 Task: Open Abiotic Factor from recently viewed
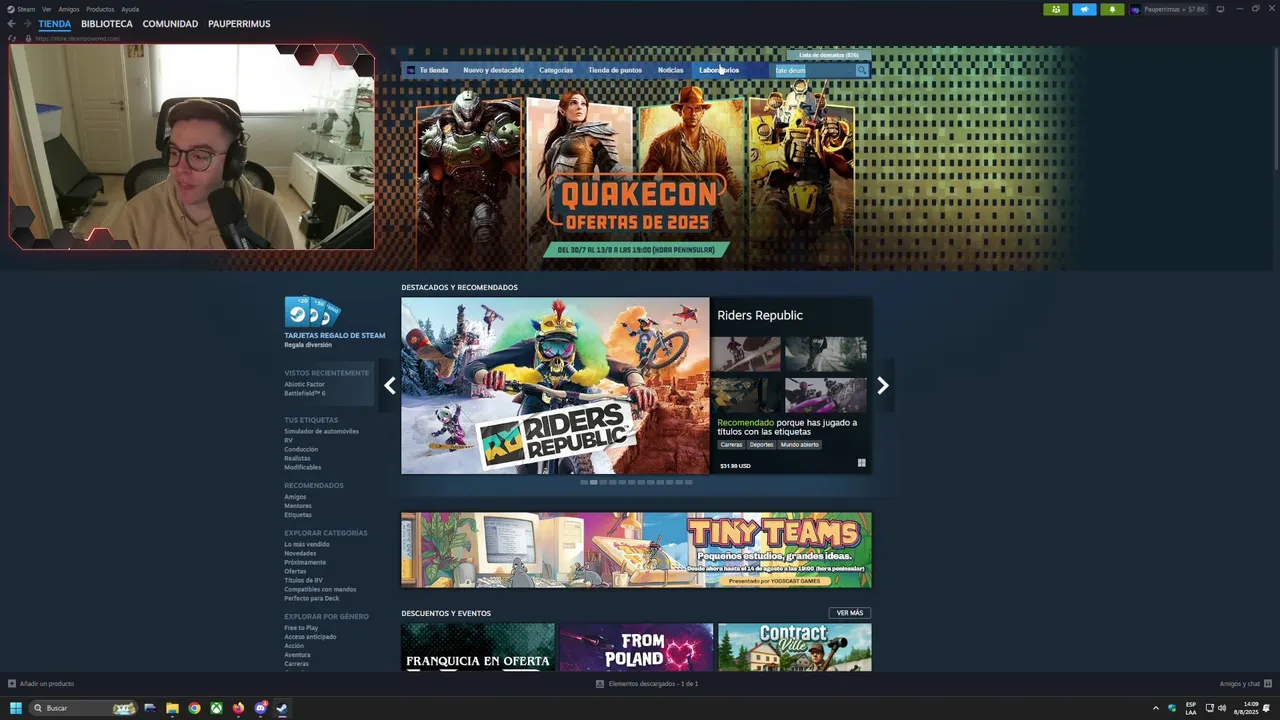click(304, 384)
